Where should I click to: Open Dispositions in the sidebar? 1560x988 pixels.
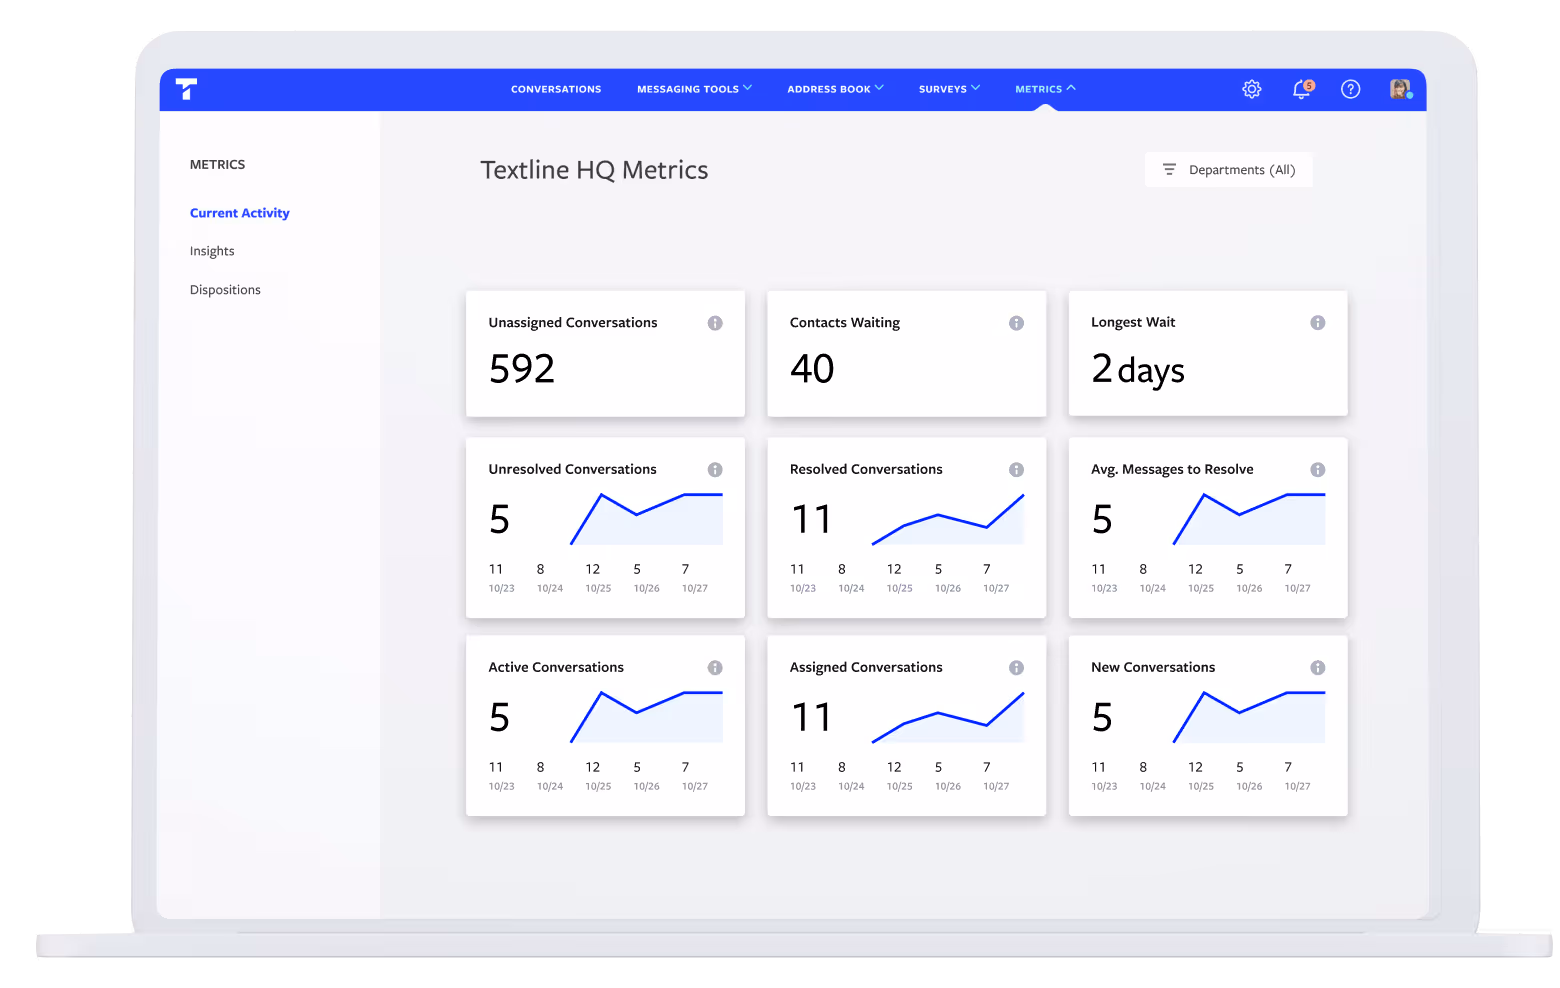(225, 290)
